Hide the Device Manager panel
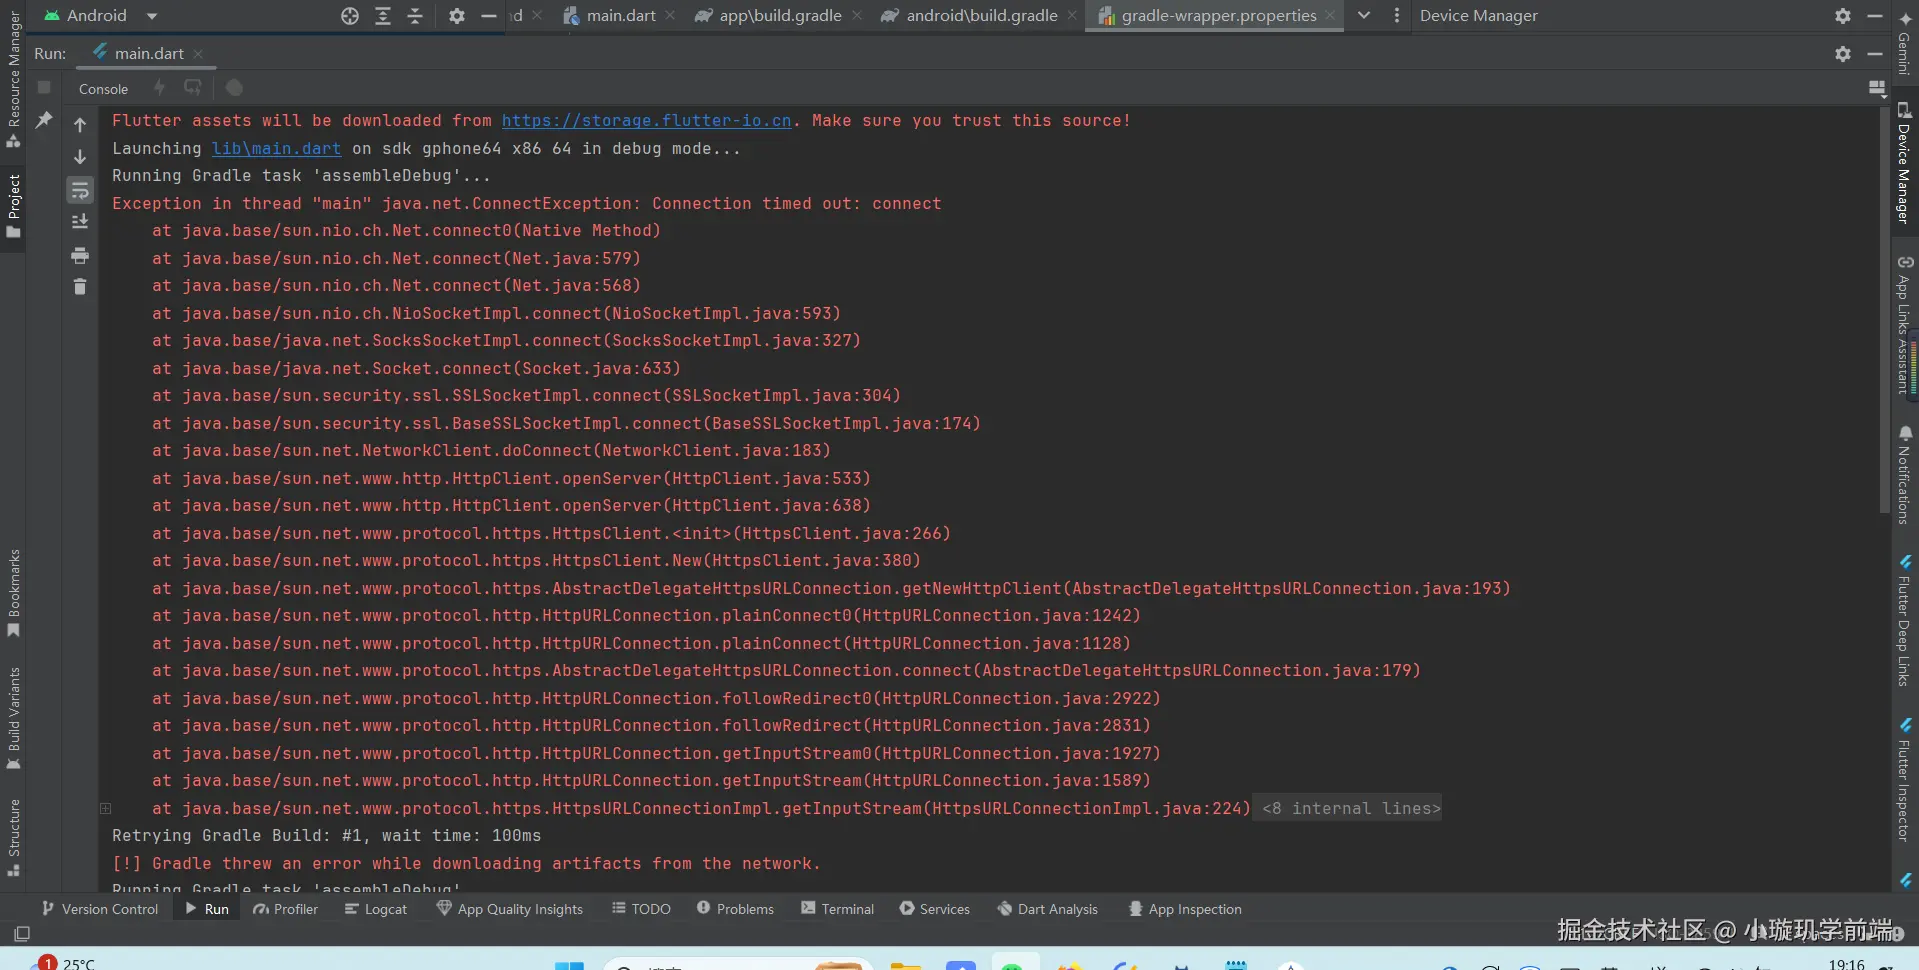The height and width of the screenshot is (970, 1919). point(1875,16)
